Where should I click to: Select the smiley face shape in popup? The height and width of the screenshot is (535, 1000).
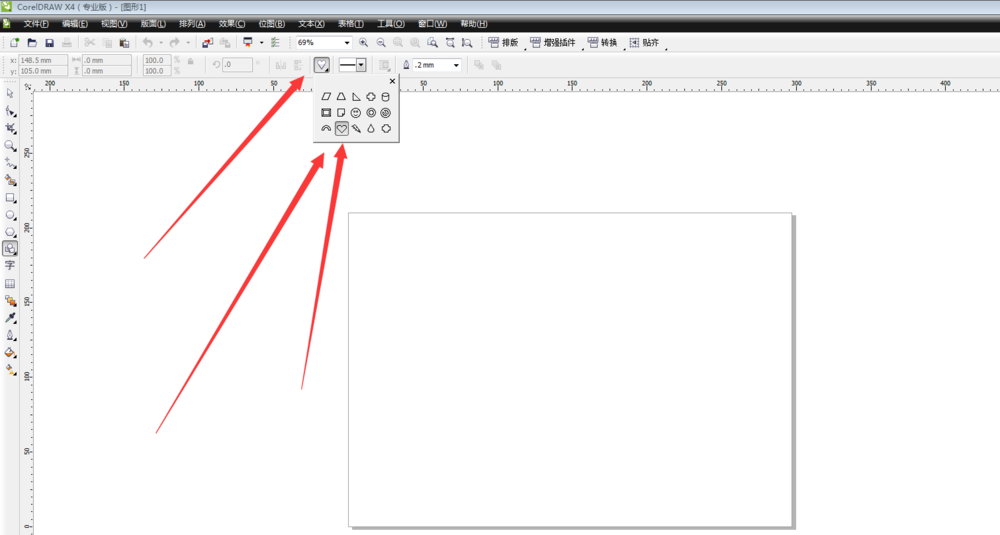[356, 113]
